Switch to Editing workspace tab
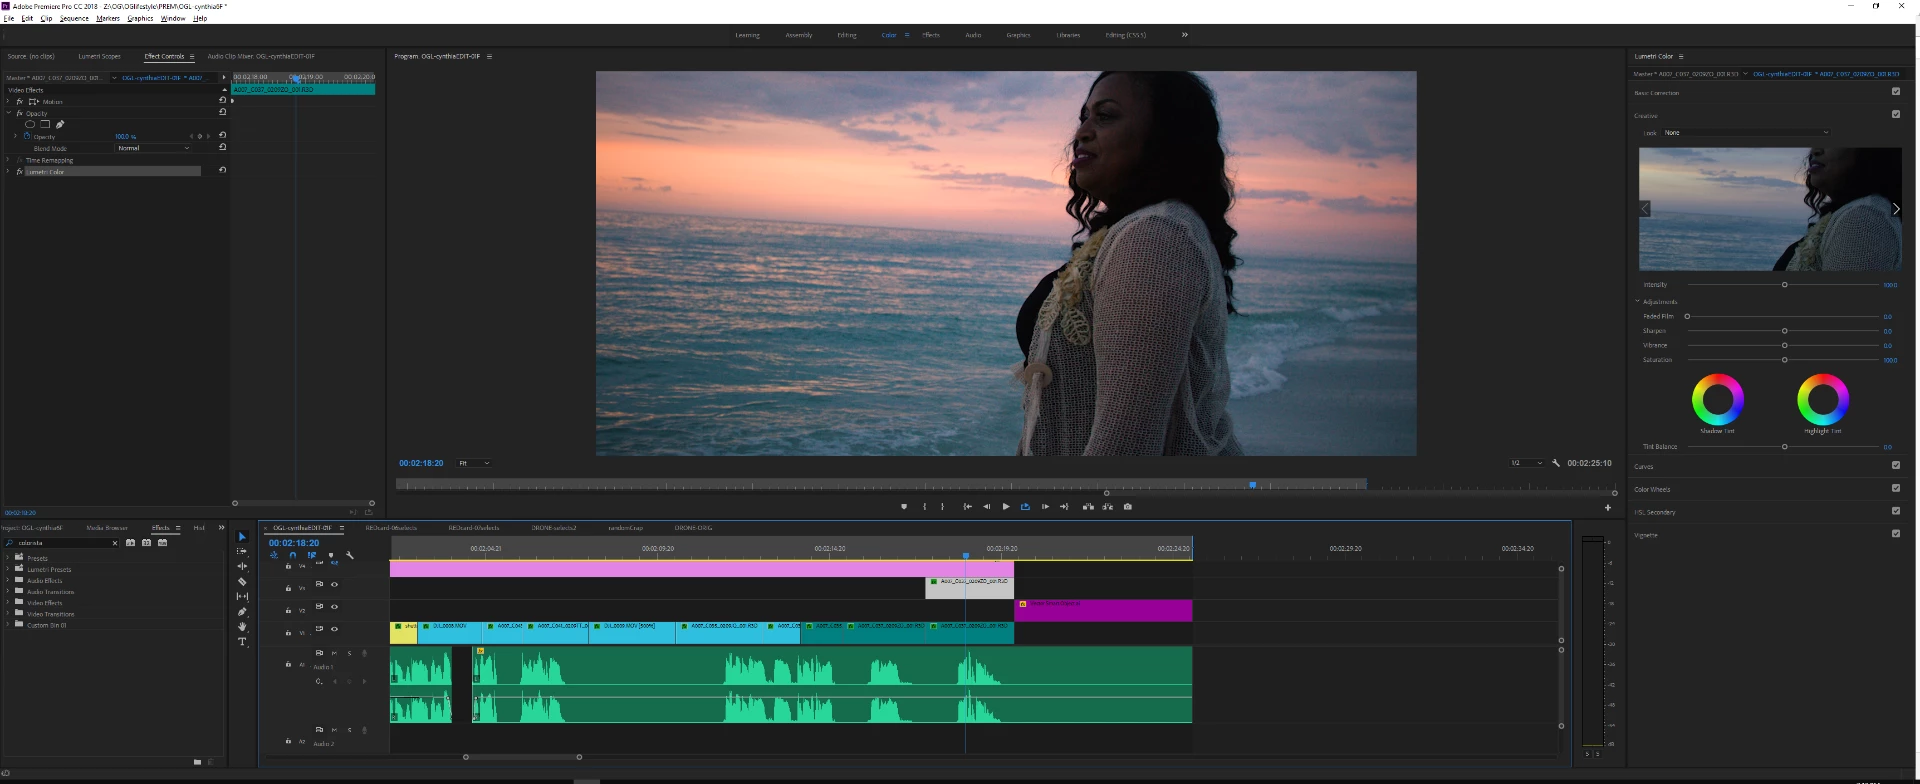 847,35
